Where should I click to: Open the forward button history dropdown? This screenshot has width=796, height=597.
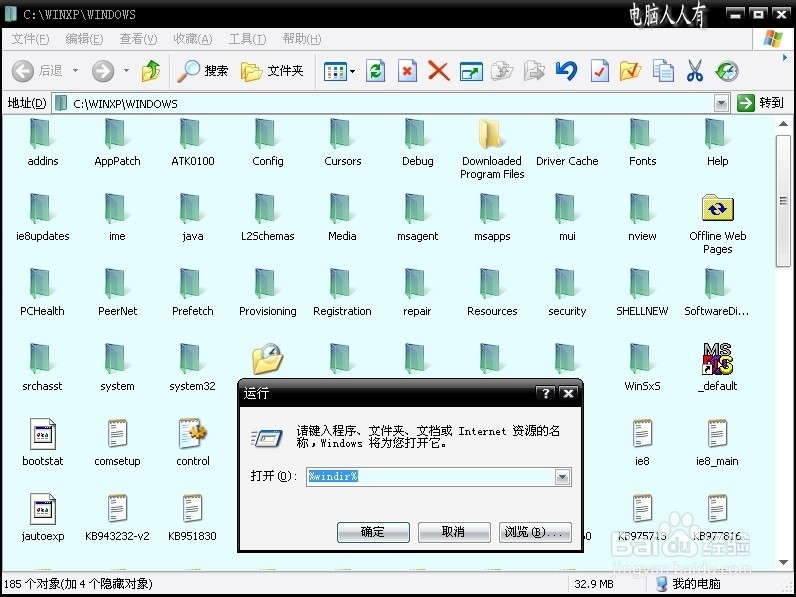[x=126, y=71]
